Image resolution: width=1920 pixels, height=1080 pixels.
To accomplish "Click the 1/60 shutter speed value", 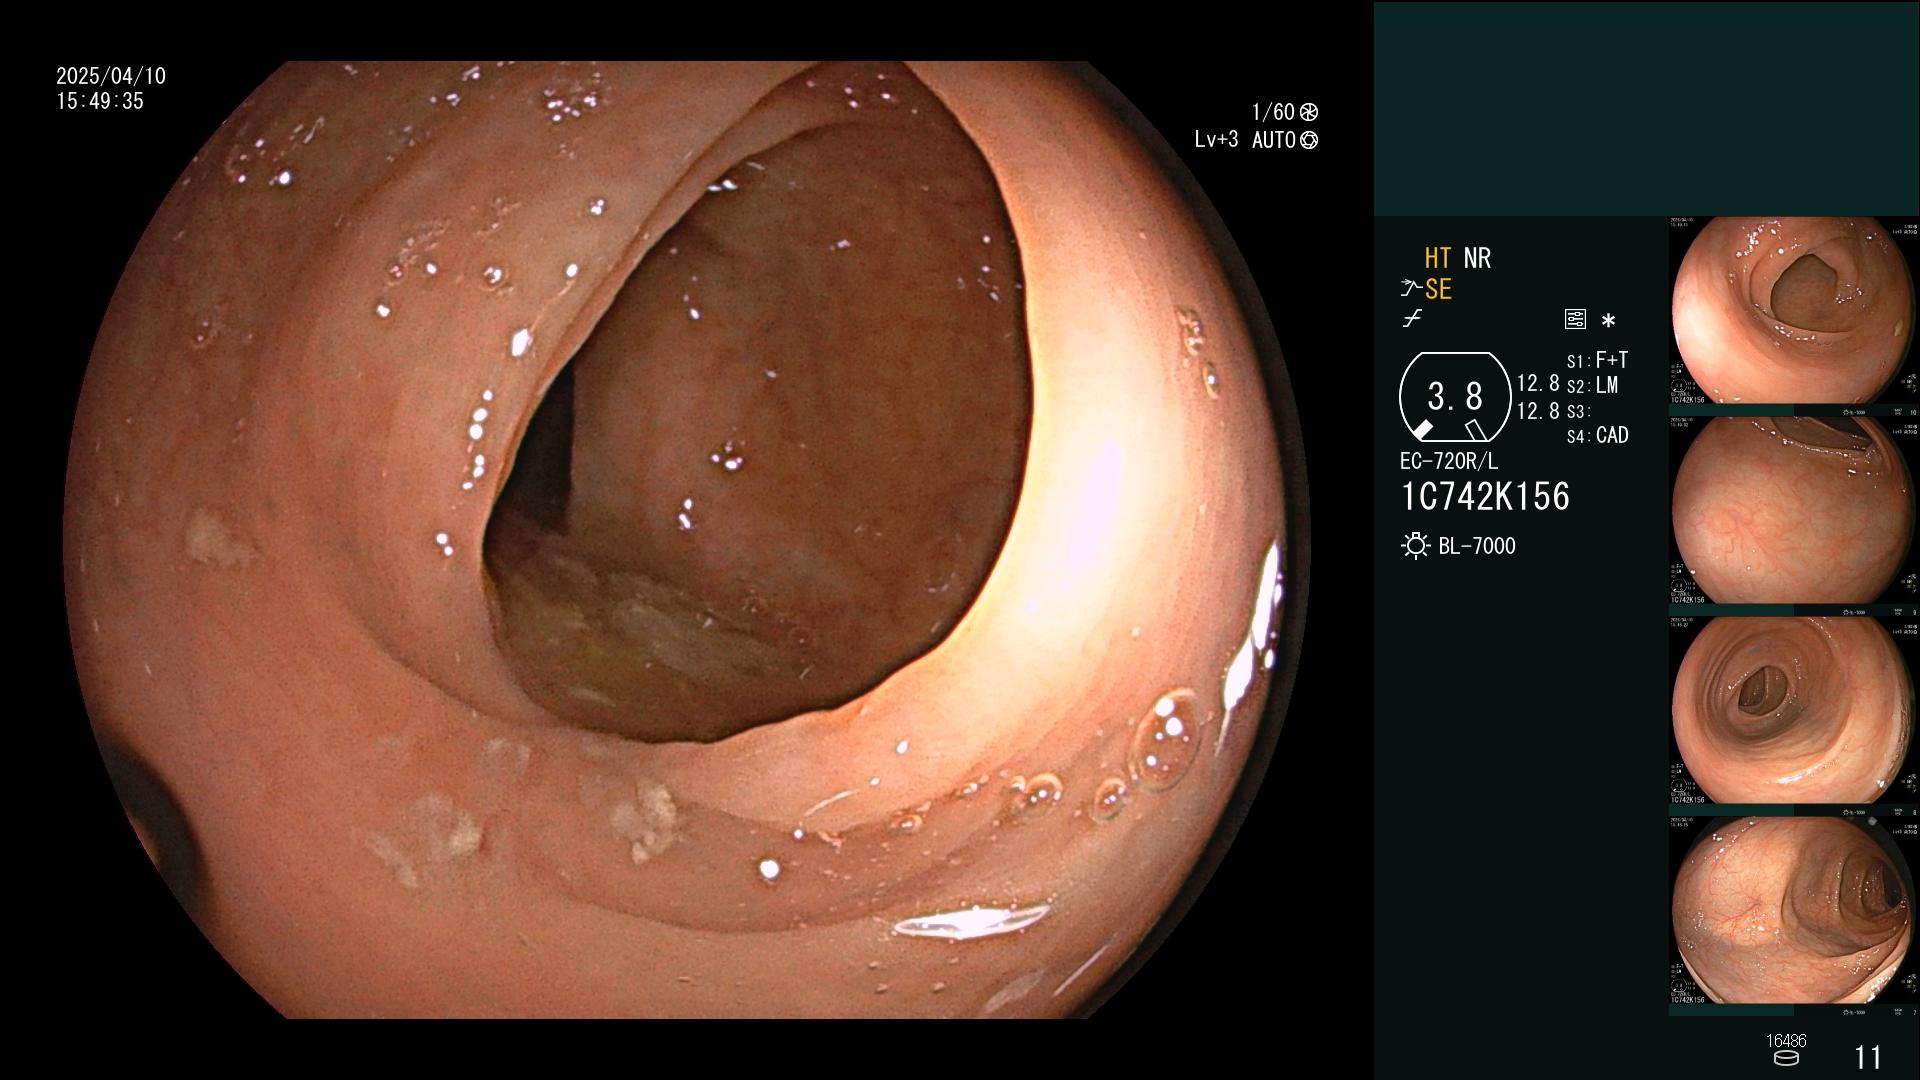I will 1273,112.
